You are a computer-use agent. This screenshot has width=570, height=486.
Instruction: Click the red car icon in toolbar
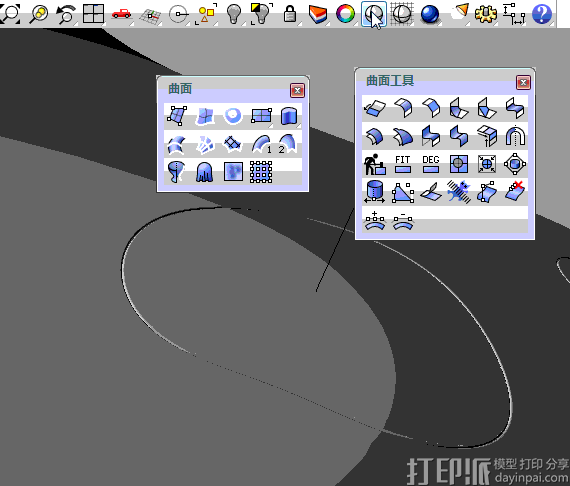coord(121,14)
